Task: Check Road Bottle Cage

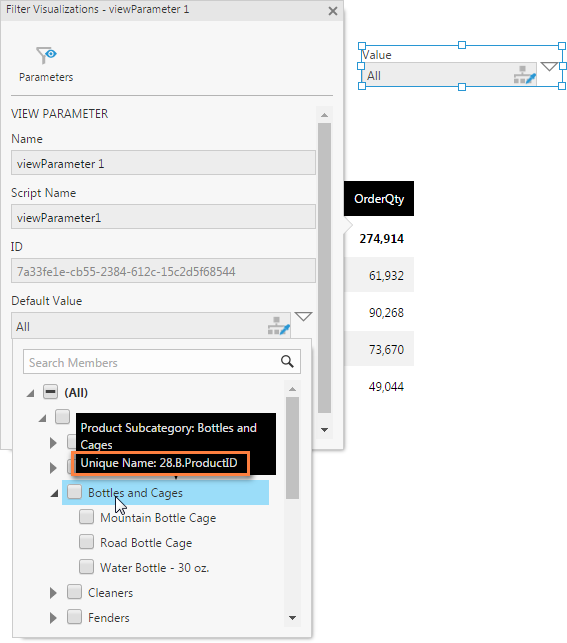Action: [86, 542]
